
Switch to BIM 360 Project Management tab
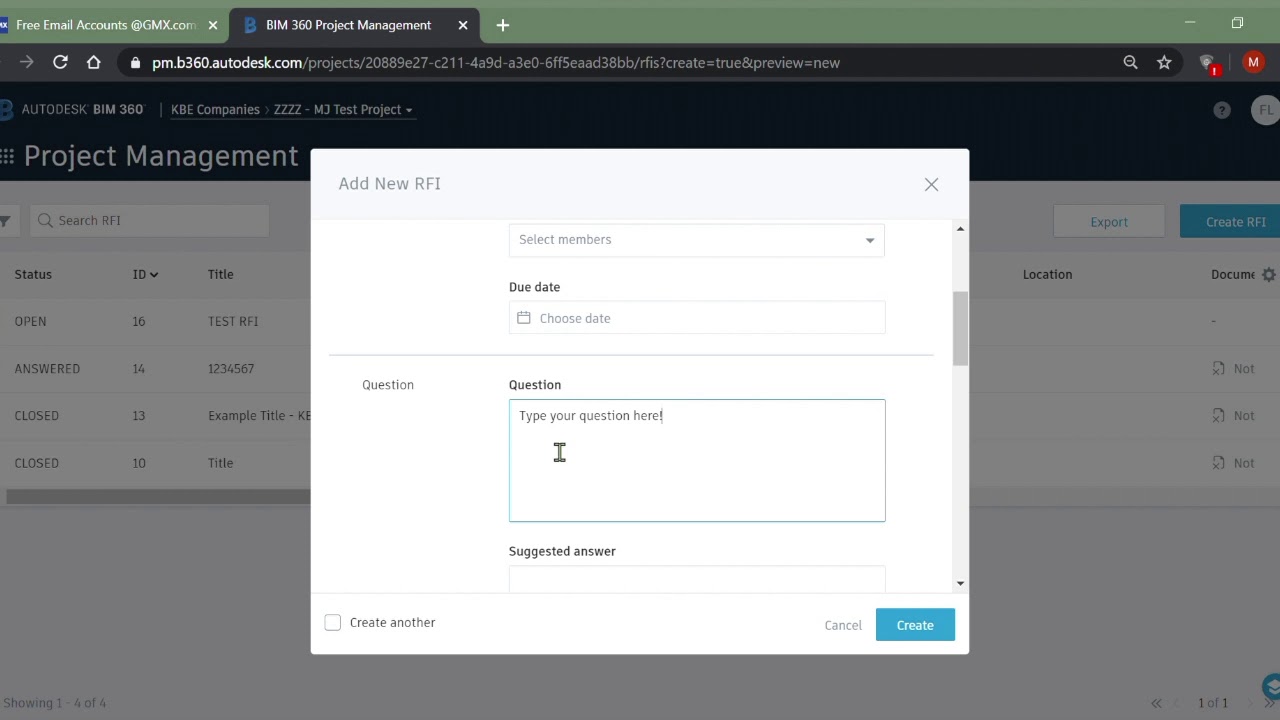(x=354, y=25)
